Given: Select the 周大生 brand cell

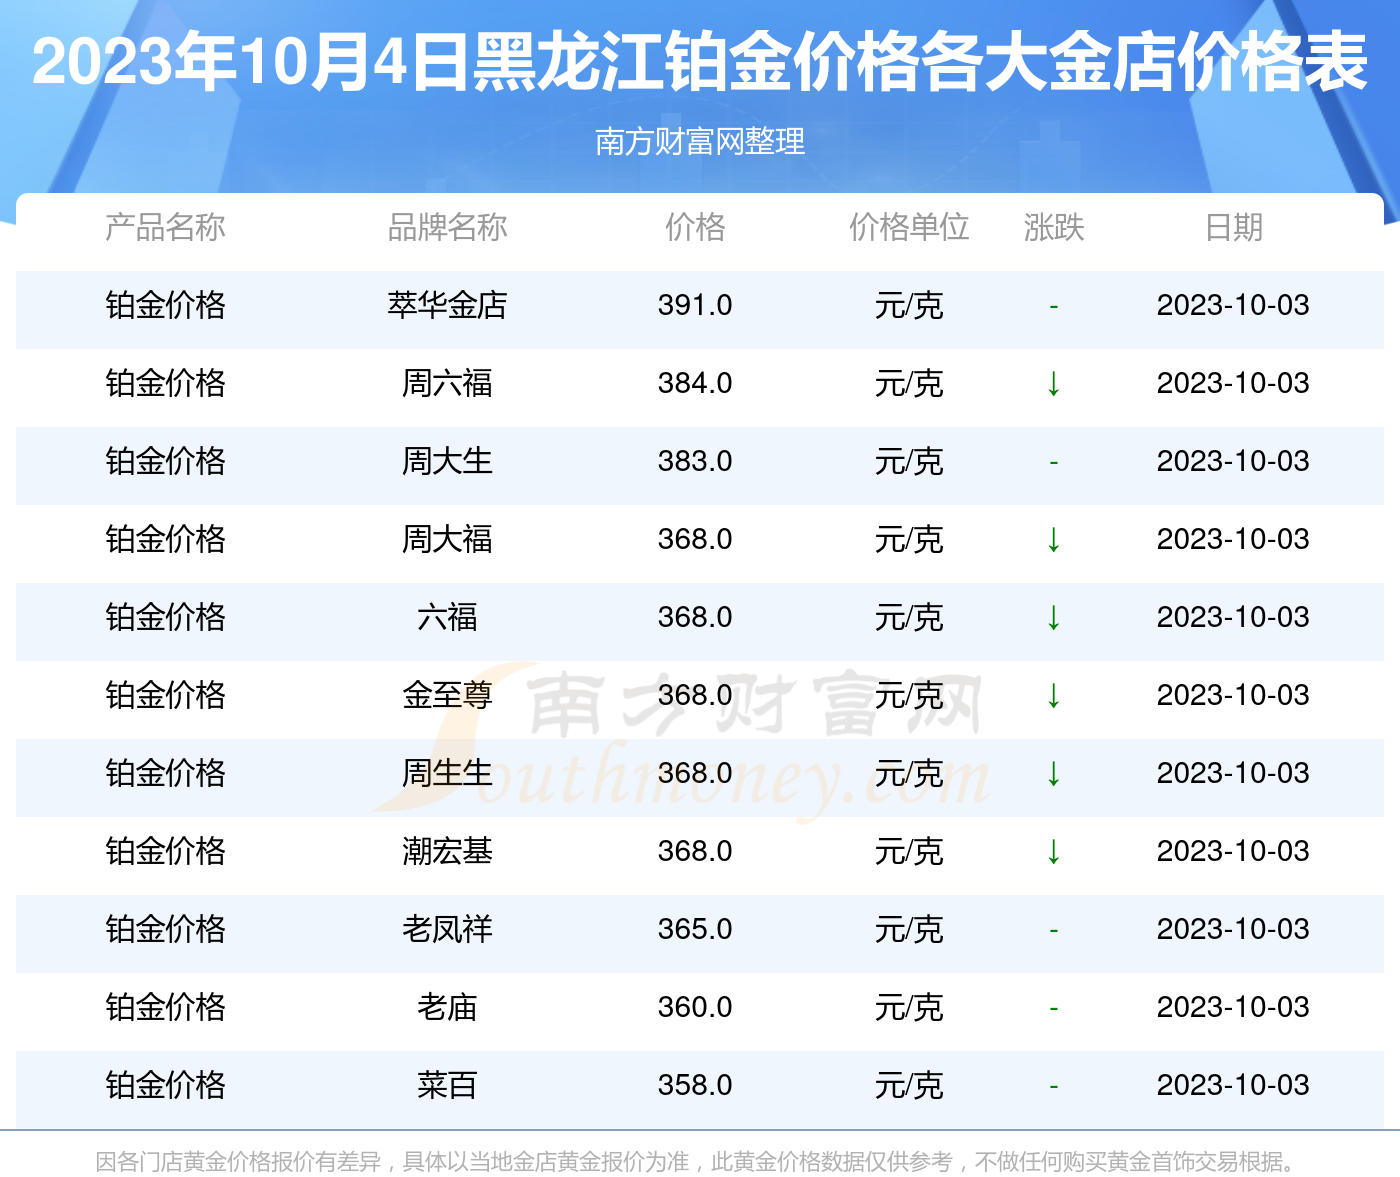Looking at the screenshot, I should [x=447, y=461].
